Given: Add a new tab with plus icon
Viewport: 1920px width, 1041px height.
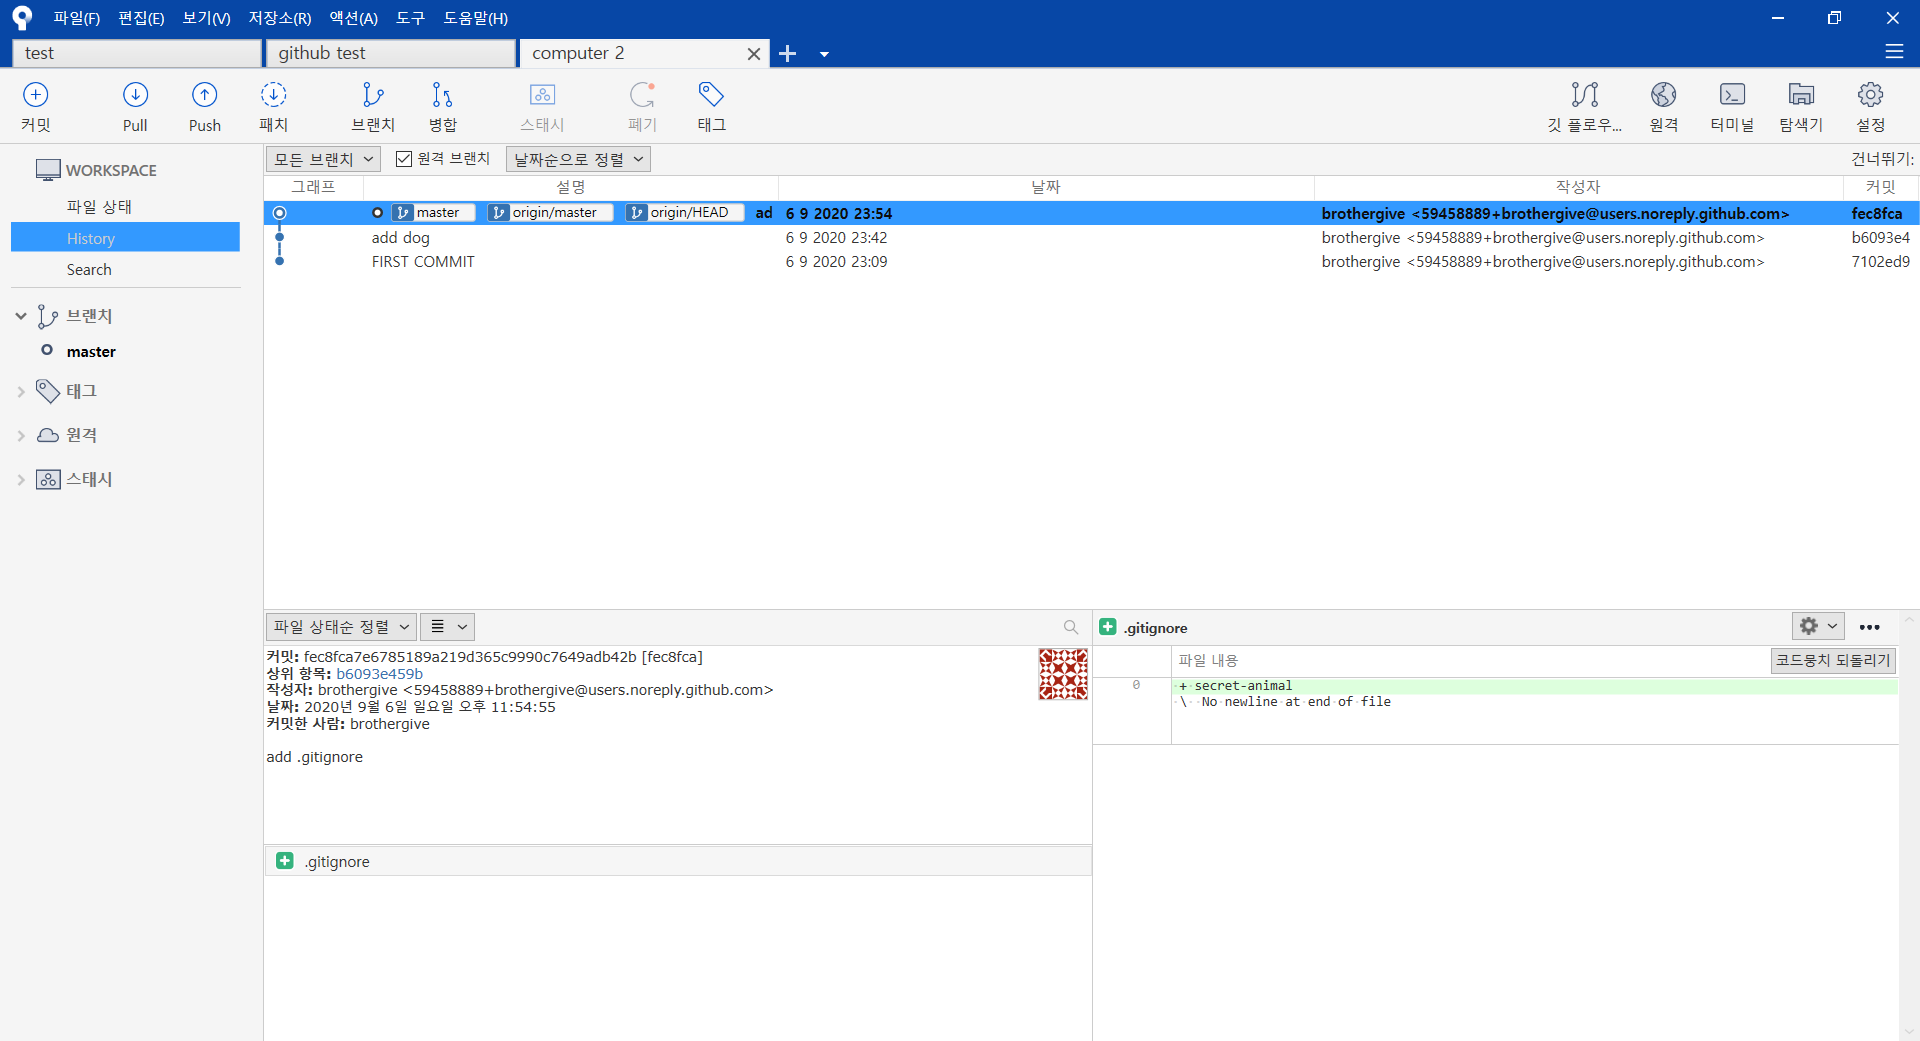Looking at the screenshot, I should pyautogui.click(x=788, y=53).
